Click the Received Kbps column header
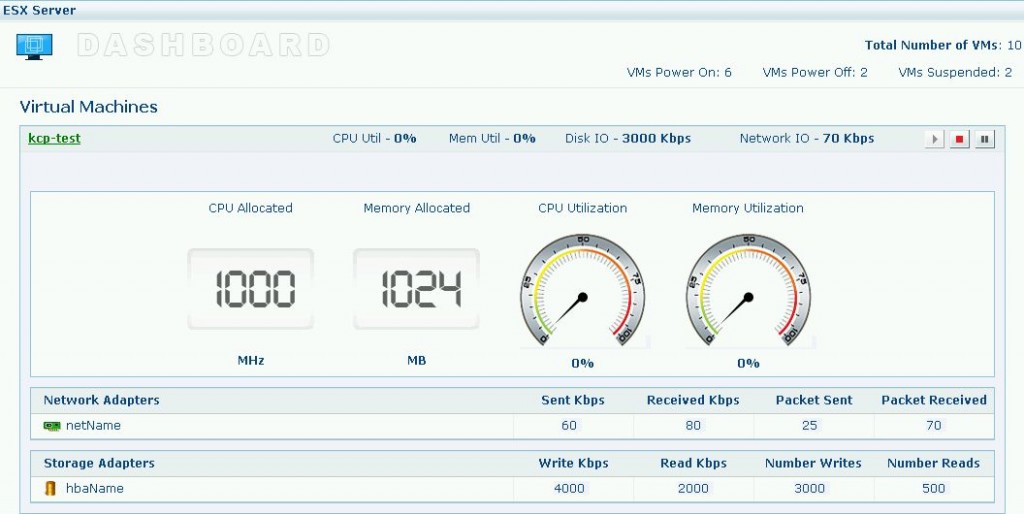 pos(693,400)
